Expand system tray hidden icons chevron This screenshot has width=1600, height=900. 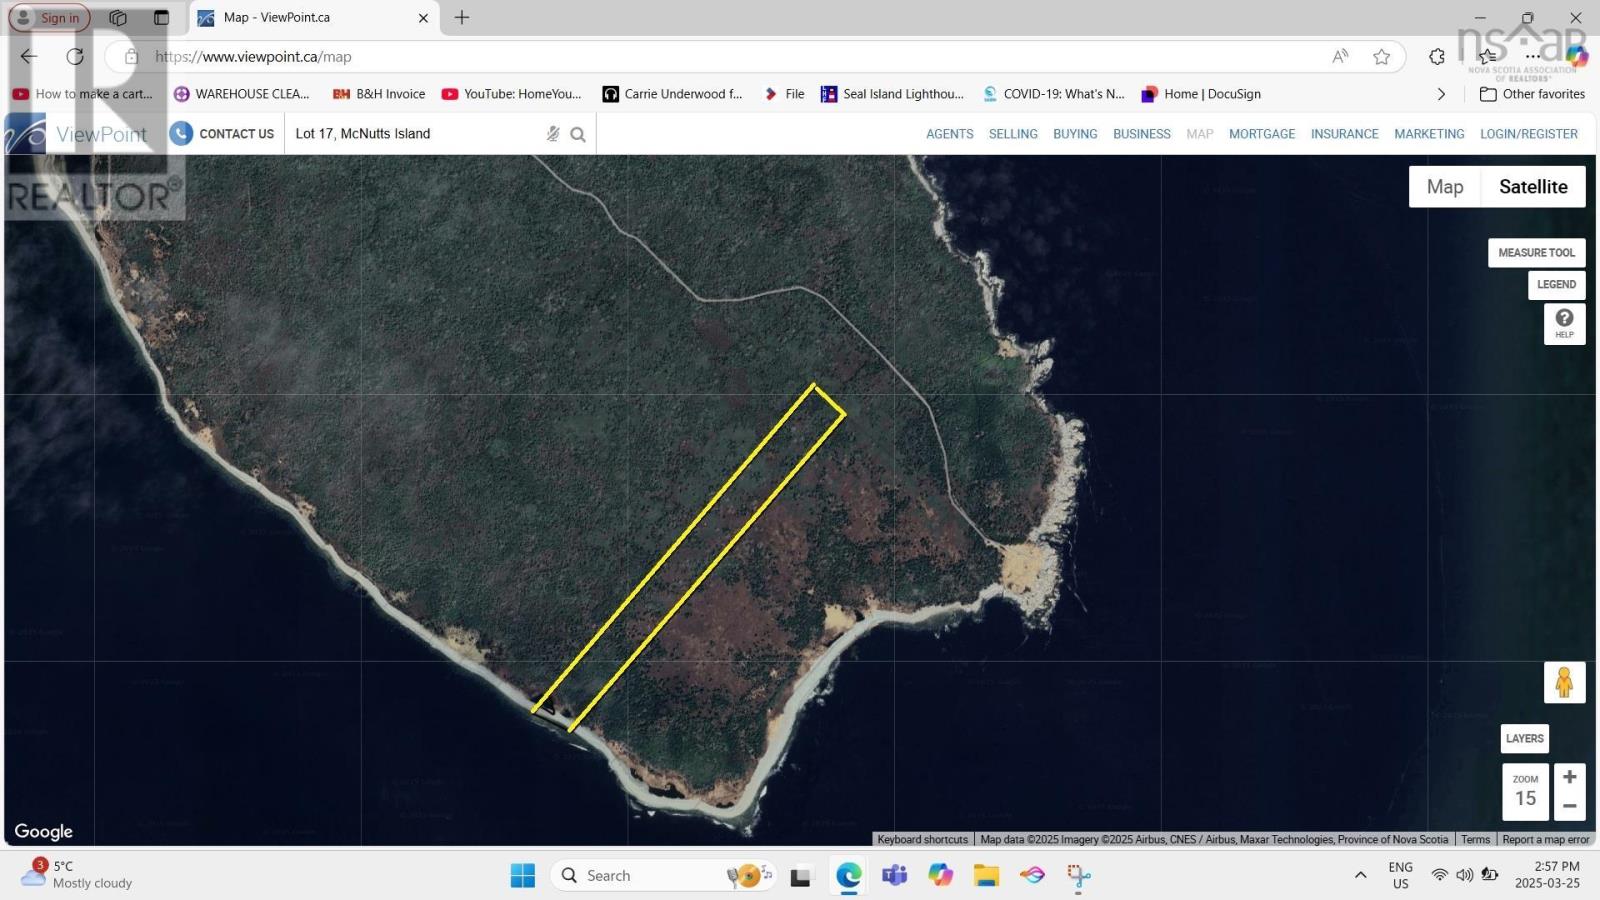[1360, 875]
